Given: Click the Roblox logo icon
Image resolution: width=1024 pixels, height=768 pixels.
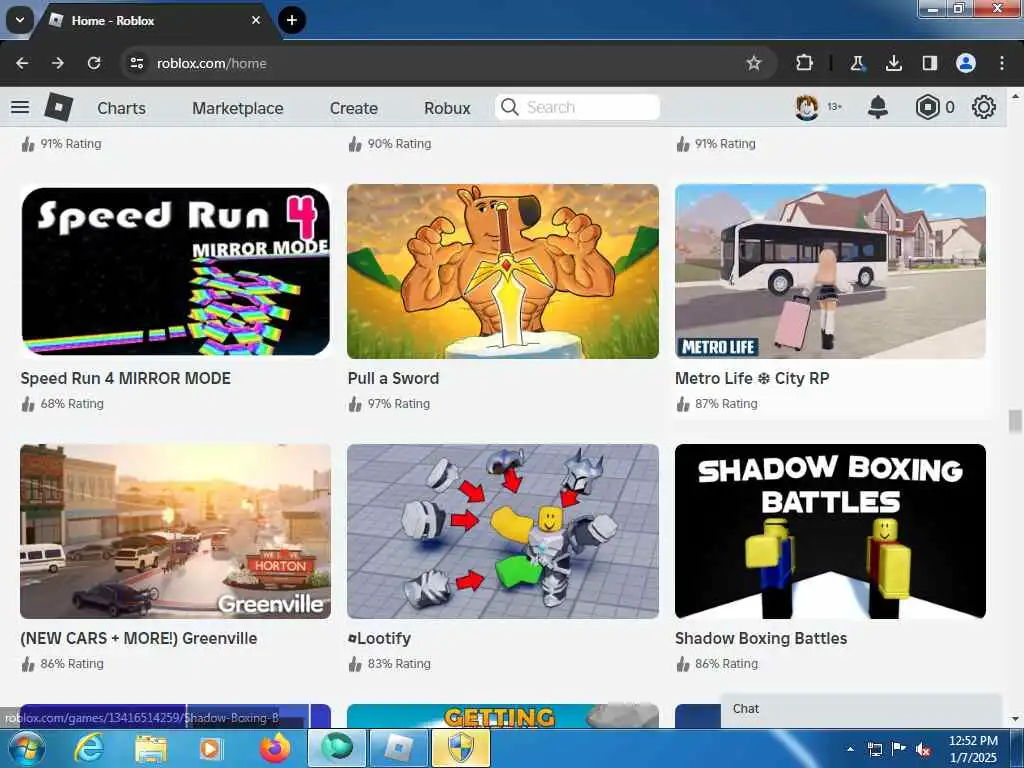Looking at the screenshot, I should (x=59, y=107).
